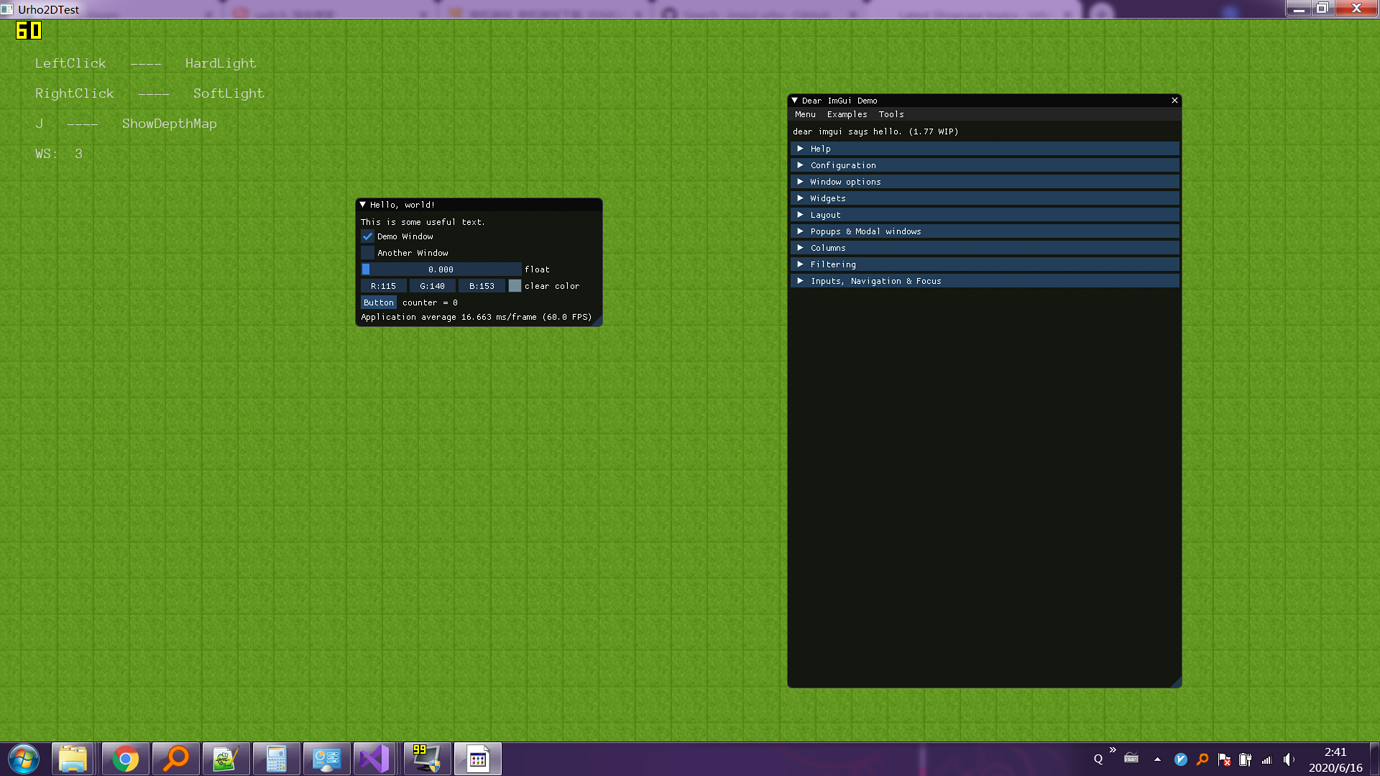Screen dimensions: 1380x776
Task: Click the resize grip of ImGui Demo window
Action: pos(1176,682)
